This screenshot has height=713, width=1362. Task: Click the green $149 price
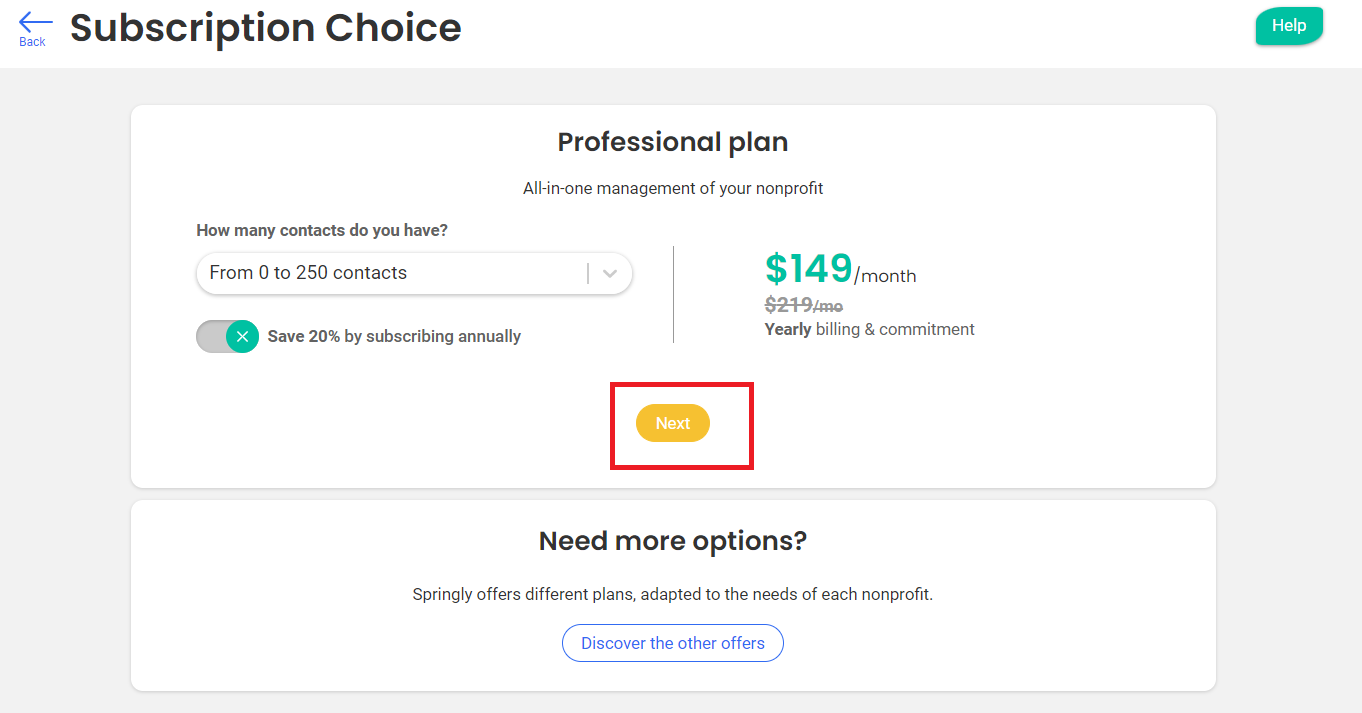[808, 269]
